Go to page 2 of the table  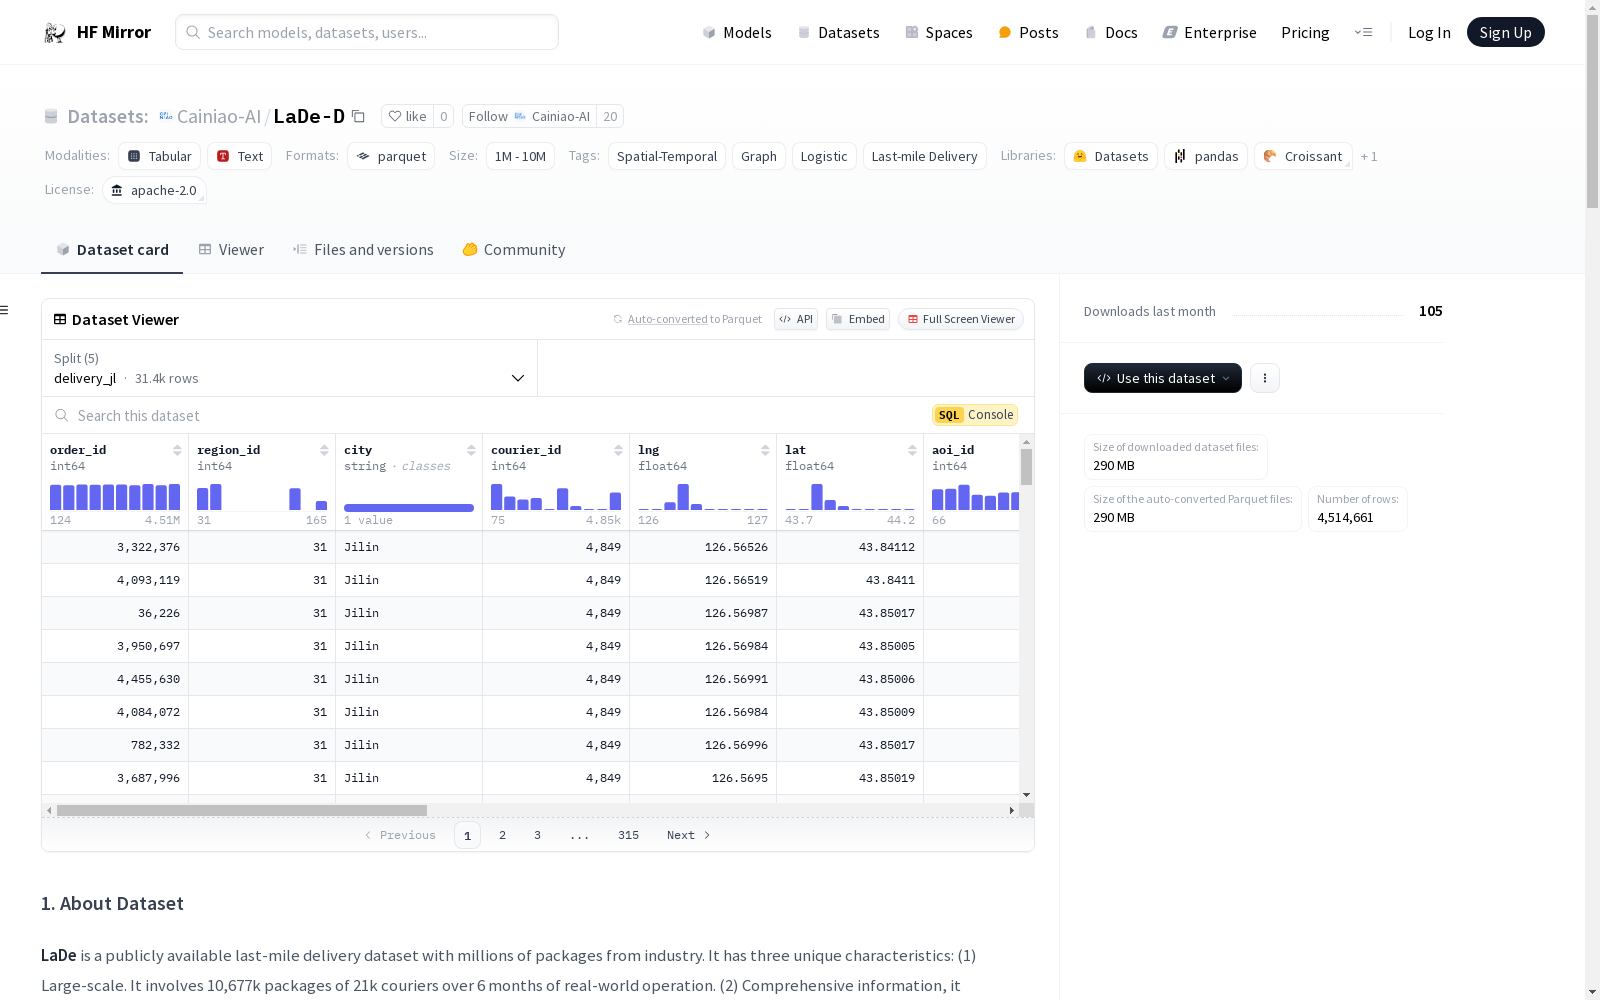point(502,835)
